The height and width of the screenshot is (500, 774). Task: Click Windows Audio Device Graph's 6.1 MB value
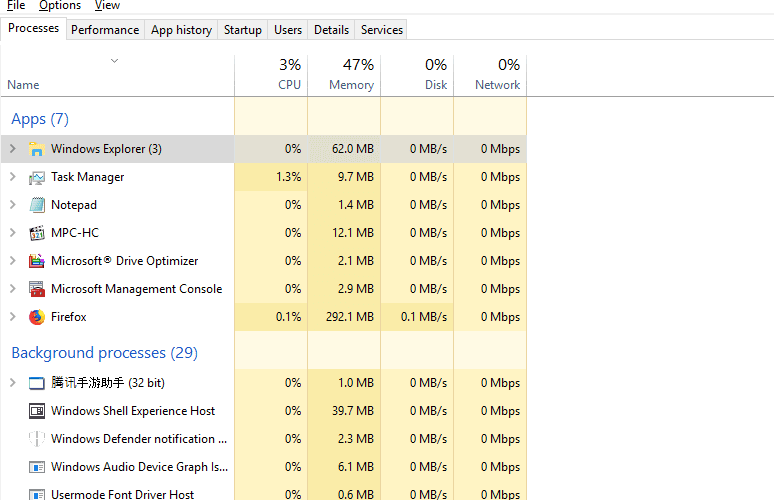[355, 467]
